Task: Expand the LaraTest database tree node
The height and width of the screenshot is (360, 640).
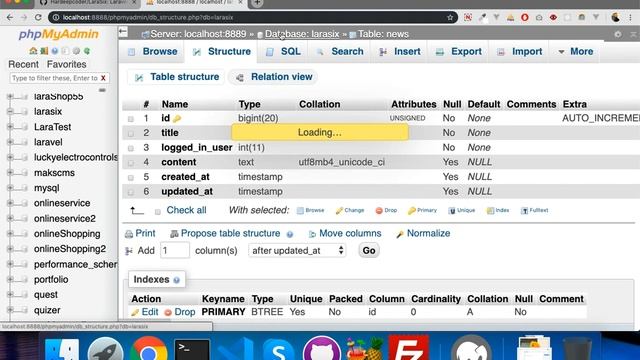Action: click(10, 127)
